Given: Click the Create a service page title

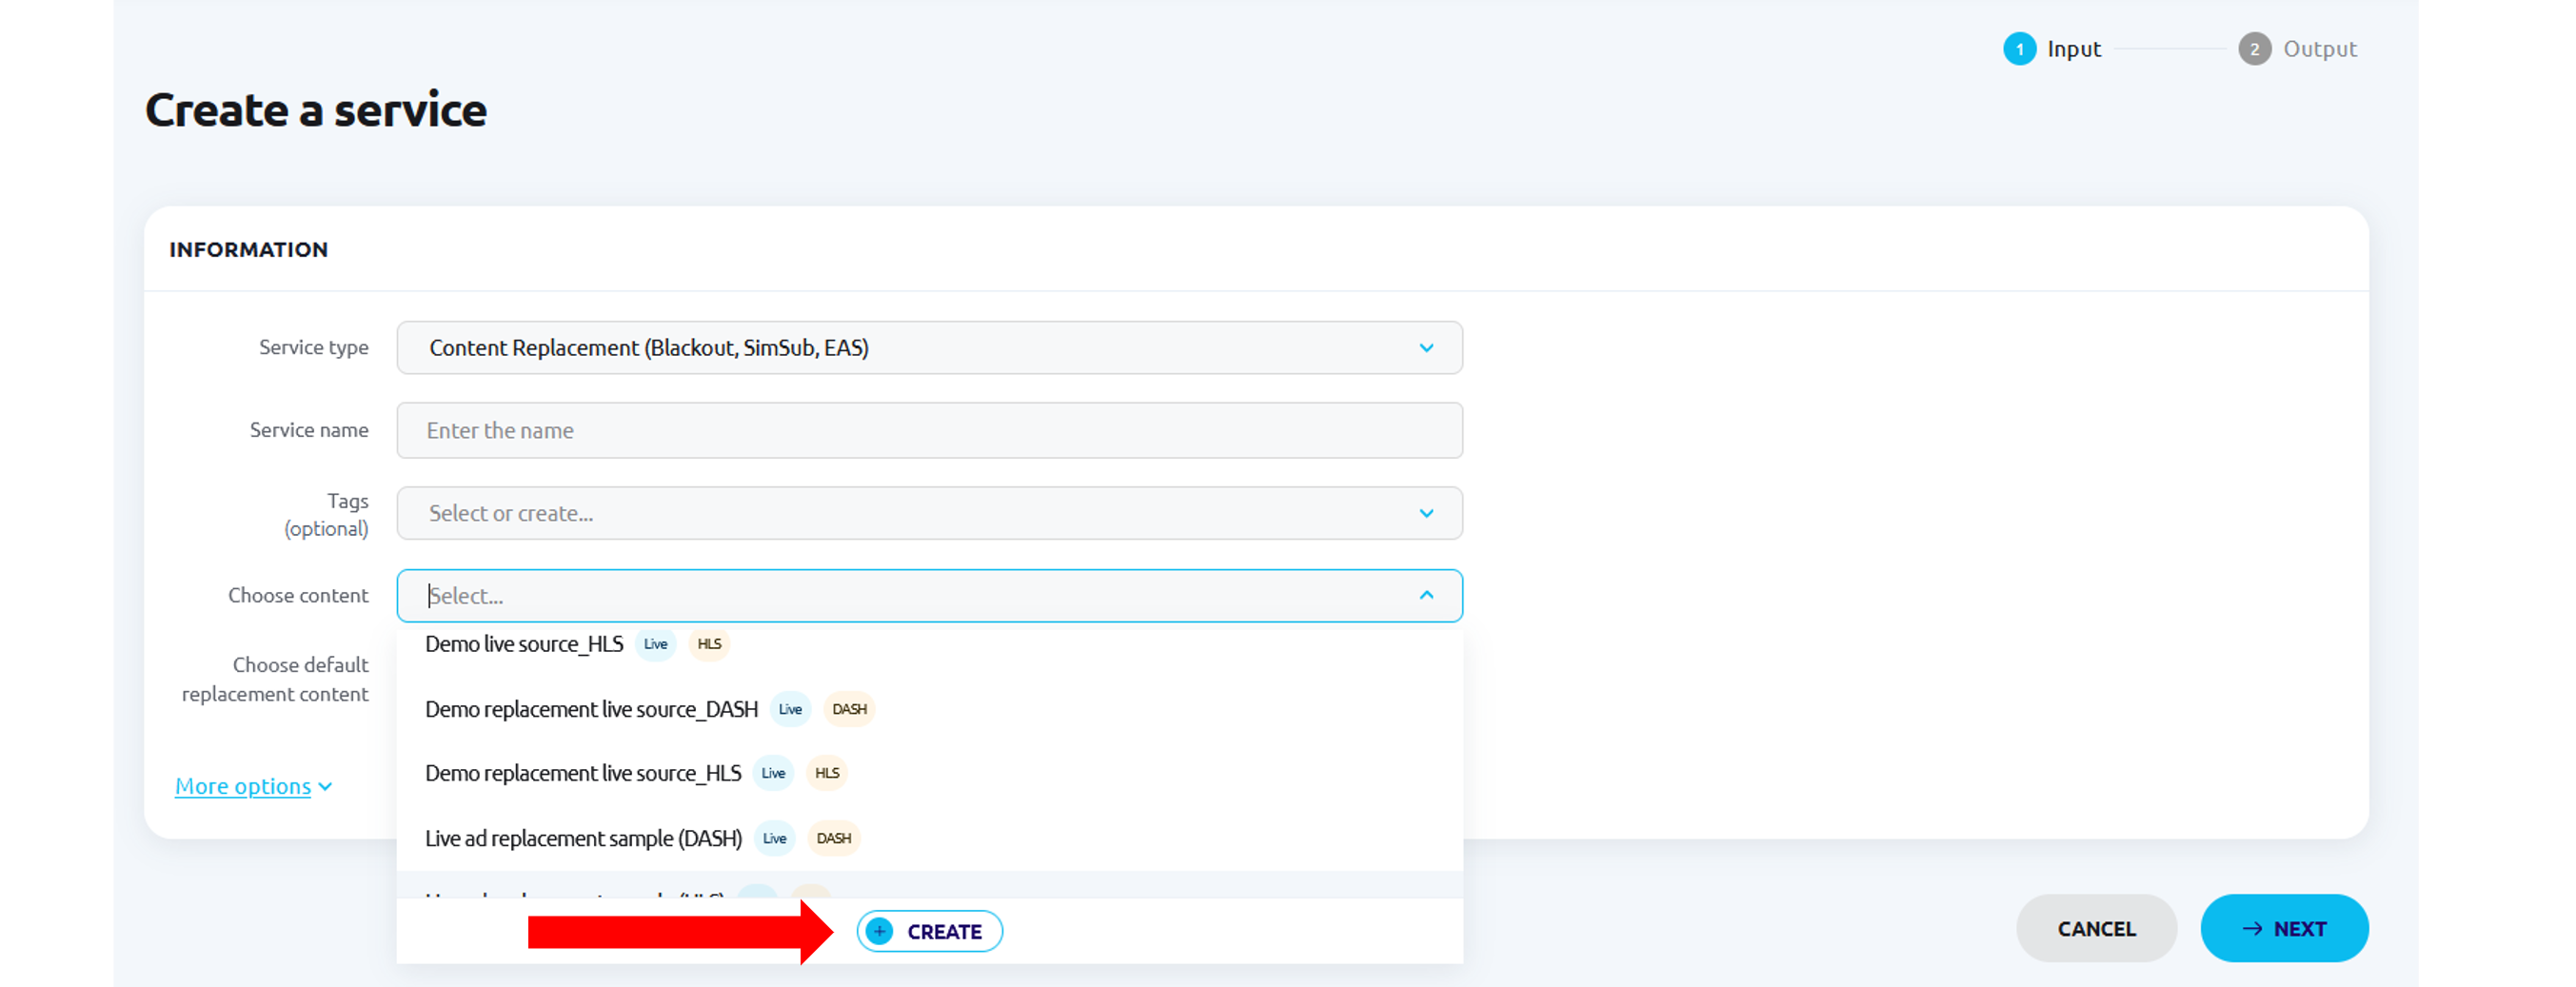Looking at the screenshot, I should coord(316,110).
